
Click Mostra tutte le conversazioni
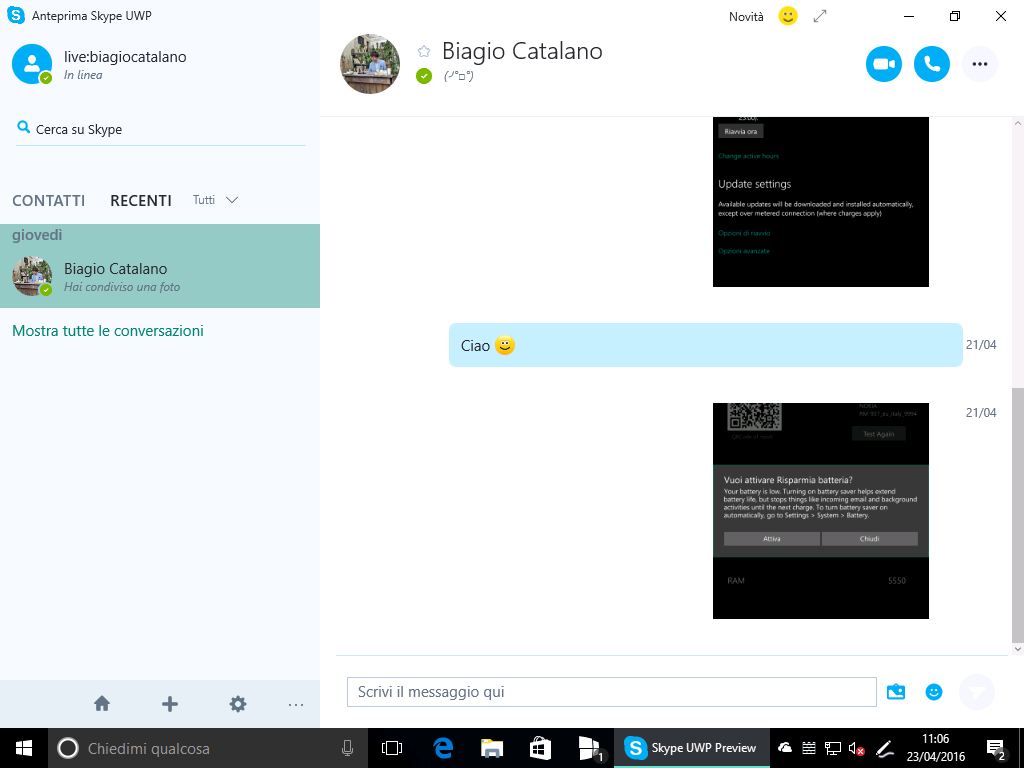click(108, 331)
